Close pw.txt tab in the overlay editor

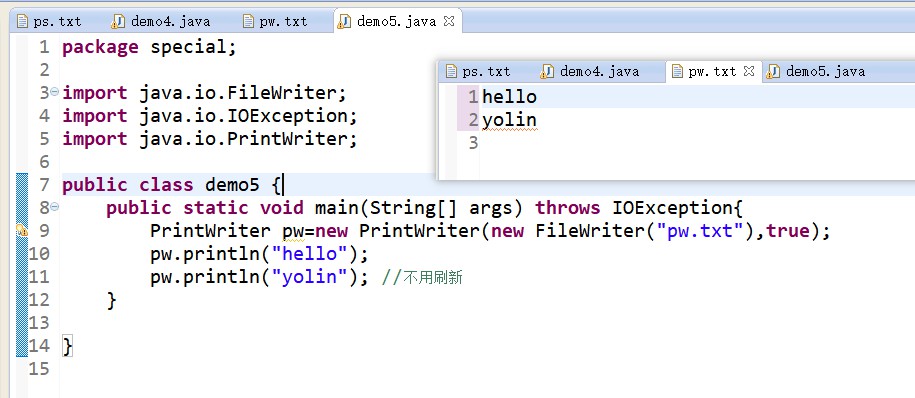[749, 71]
